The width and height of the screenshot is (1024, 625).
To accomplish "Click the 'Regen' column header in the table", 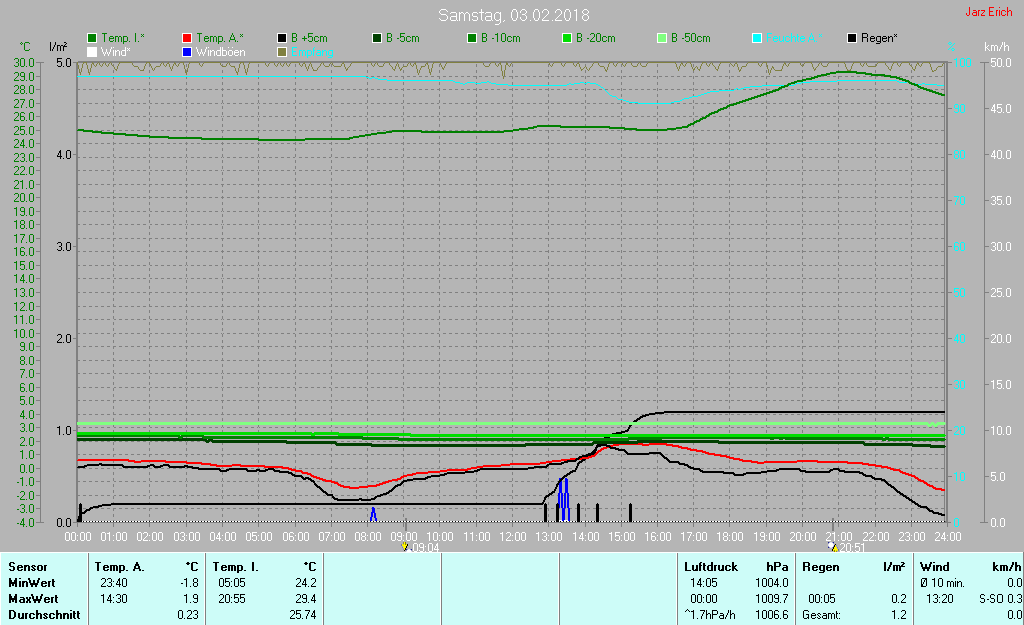I will 820,567.
